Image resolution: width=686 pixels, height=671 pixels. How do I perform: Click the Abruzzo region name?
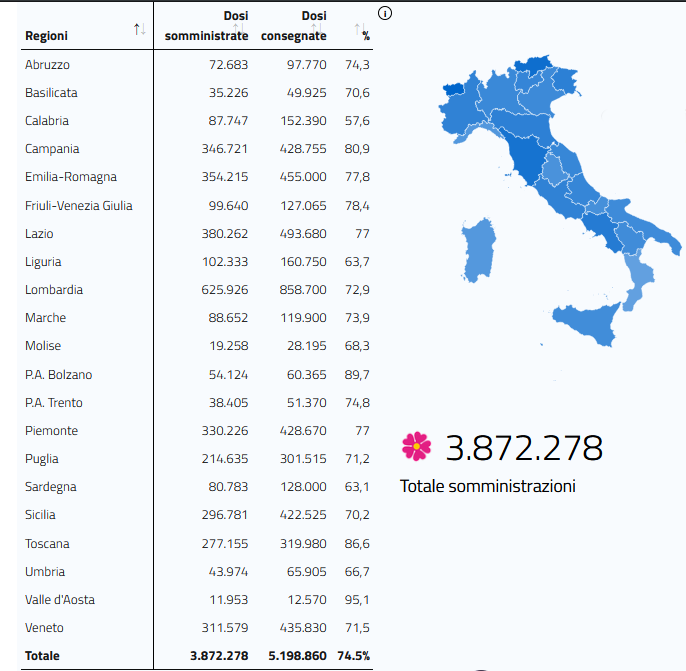[47, 65]
